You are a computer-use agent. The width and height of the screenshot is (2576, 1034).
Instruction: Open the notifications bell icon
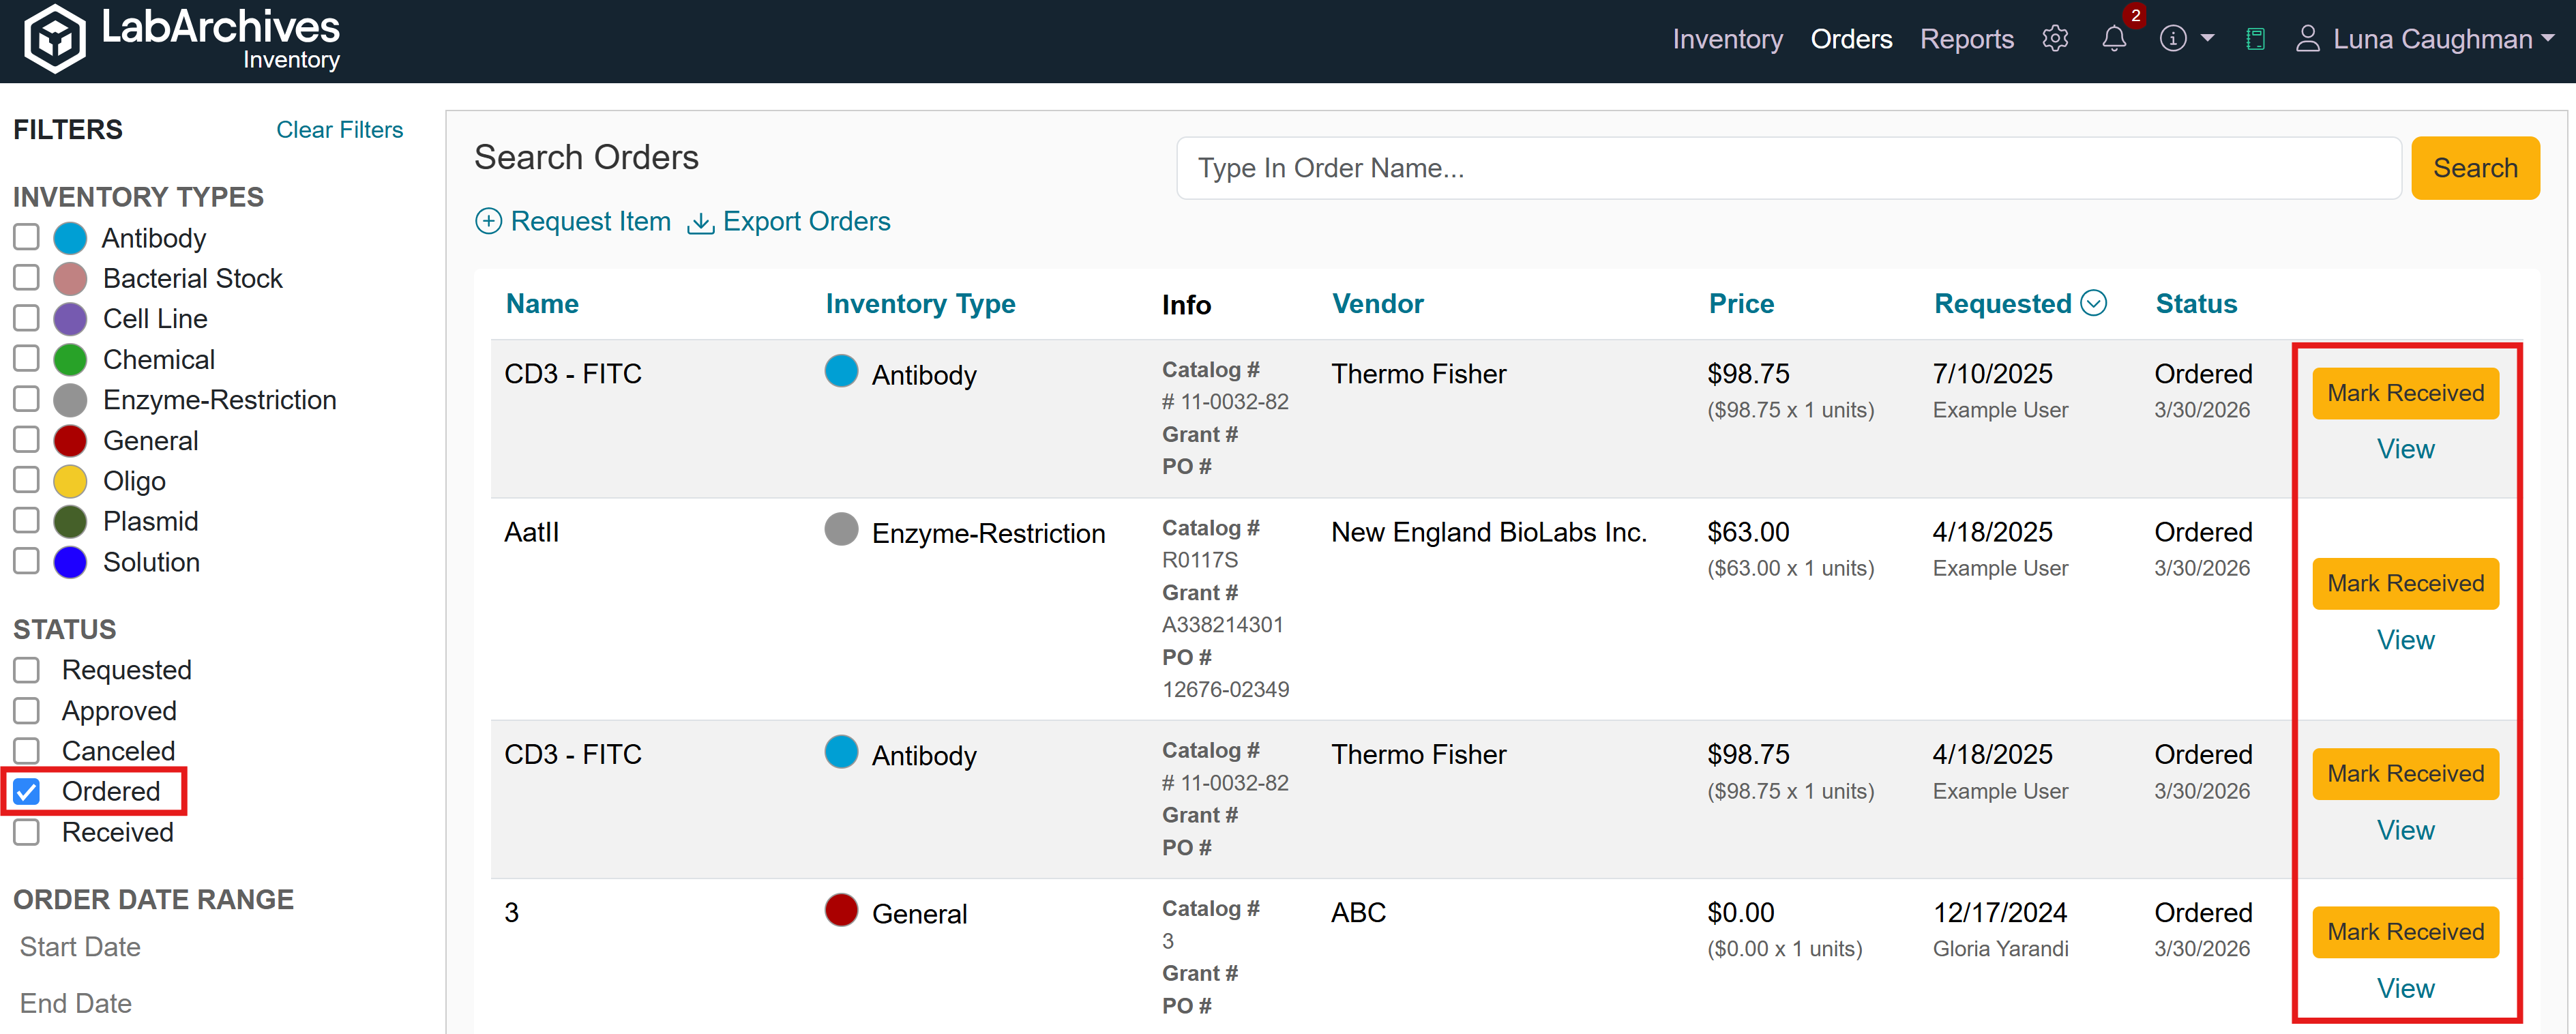[x=2113, y=39]
